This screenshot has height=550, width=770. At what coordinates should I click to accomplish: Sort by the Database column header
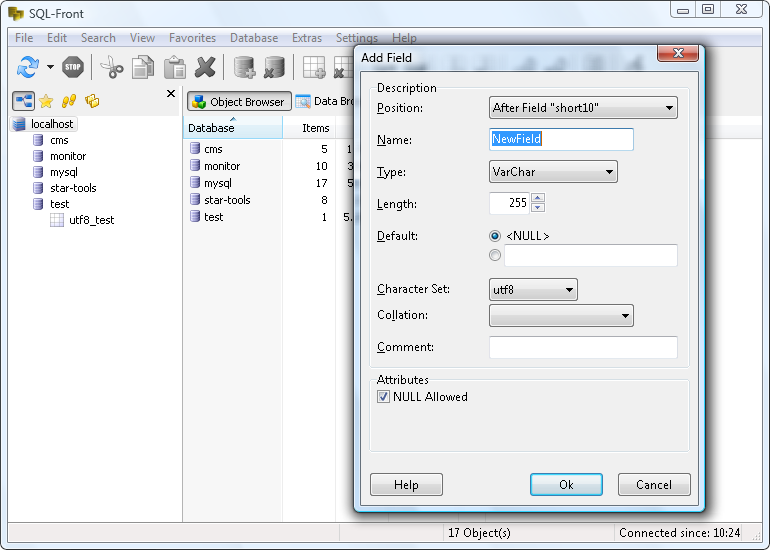(x=233, y=128)
